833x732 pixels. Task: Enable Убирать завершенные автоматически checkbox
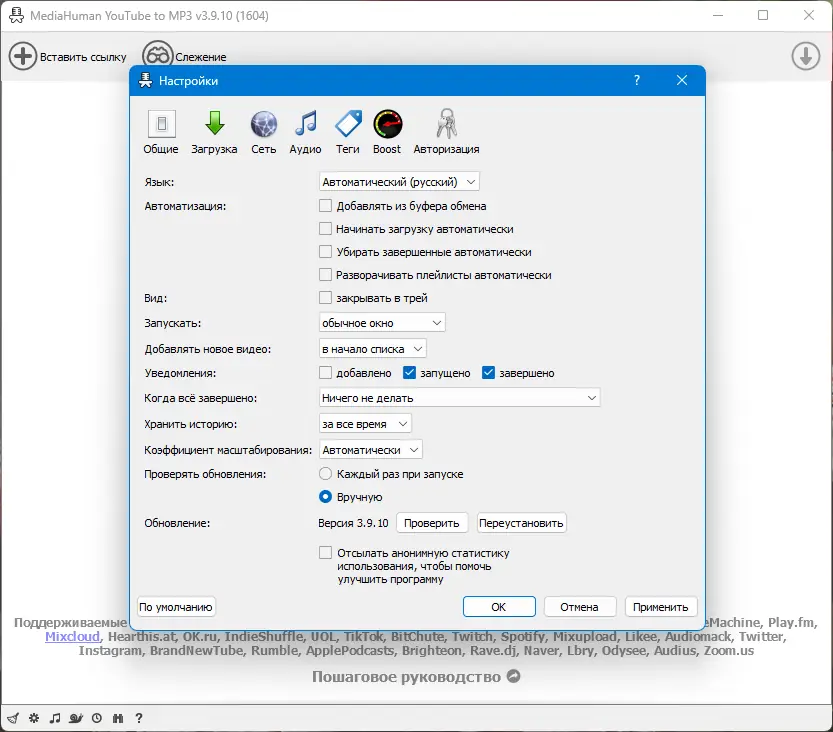click(325, 252)
